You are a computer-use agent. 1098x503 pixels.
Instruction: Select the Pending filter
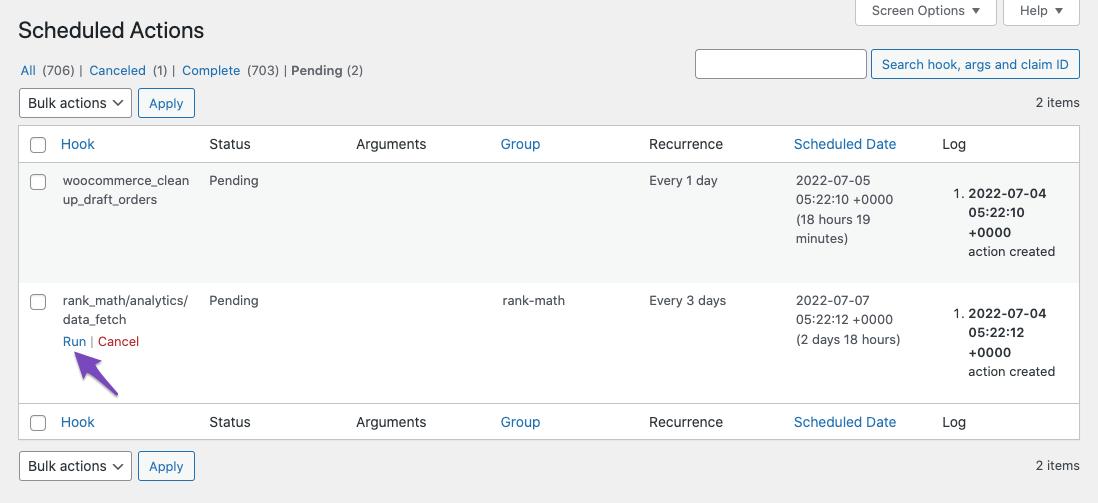[x=317, y=71]
